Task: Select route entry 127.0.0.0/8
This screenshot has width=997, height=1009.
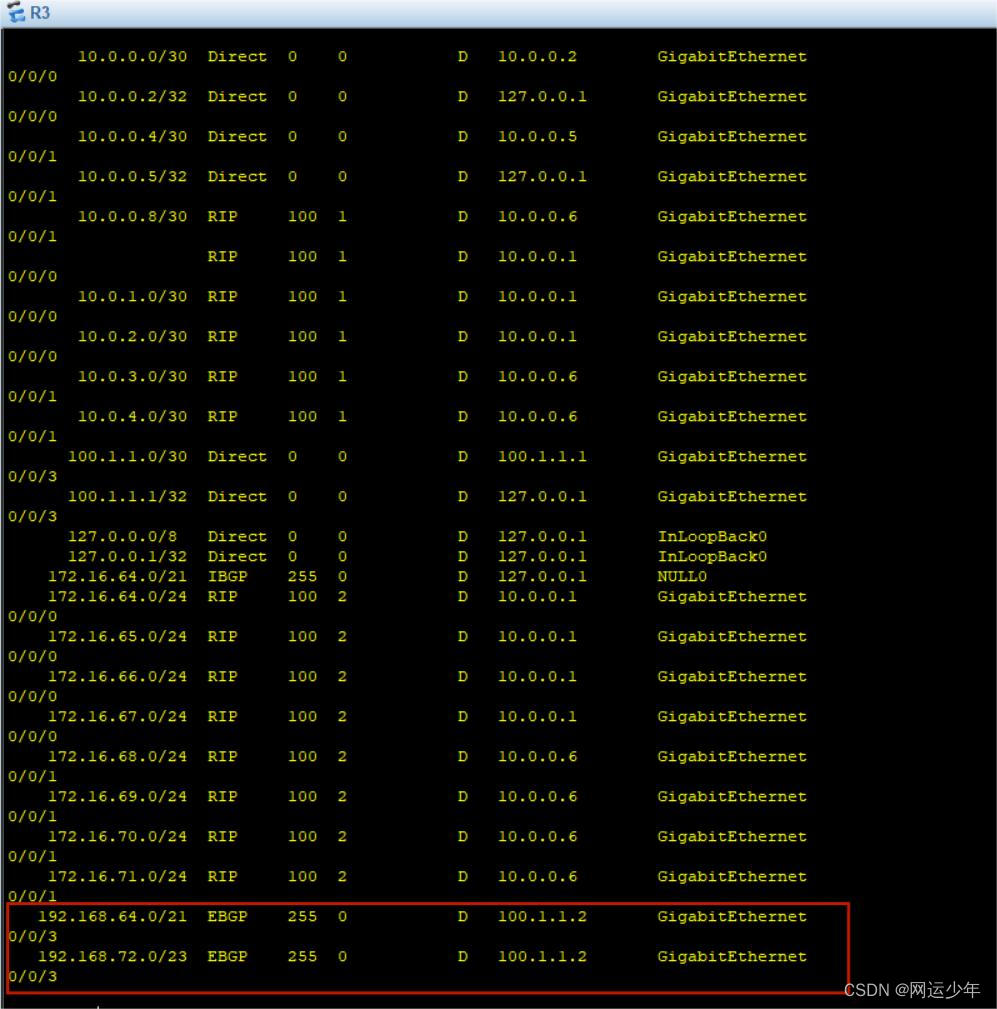Action: coord(122,536)
